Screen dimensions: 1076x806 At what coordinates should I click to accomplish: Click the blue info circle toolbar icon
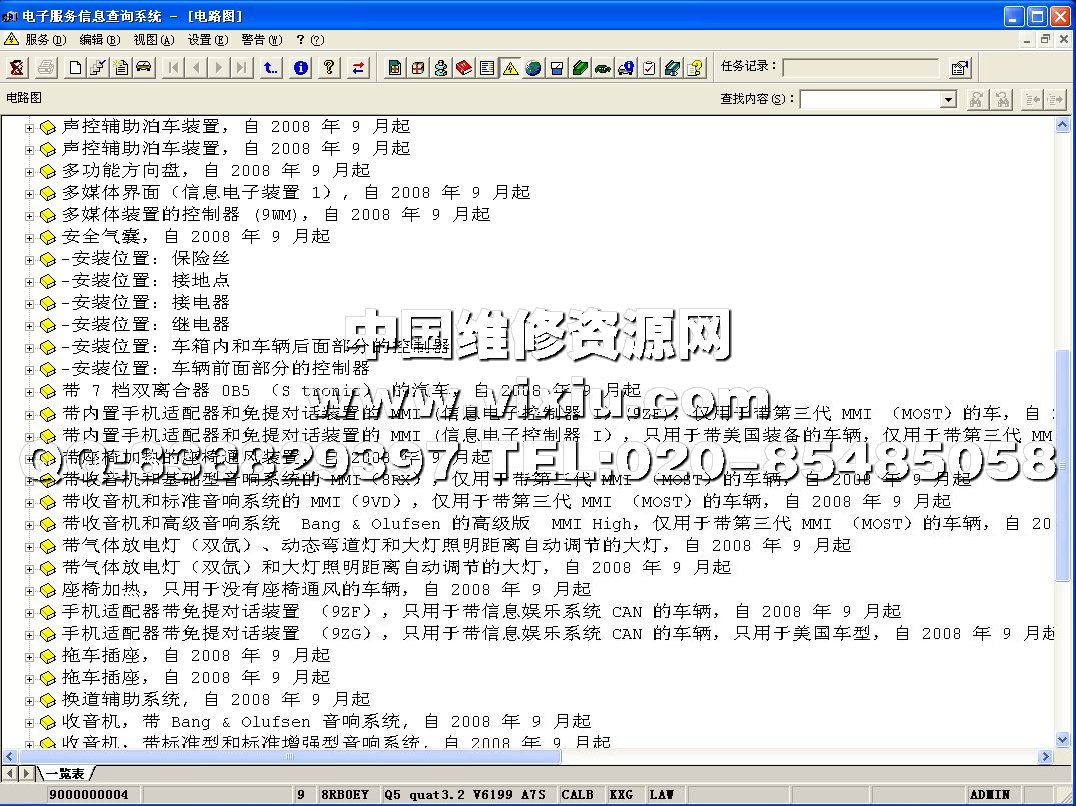coord(300,68)
